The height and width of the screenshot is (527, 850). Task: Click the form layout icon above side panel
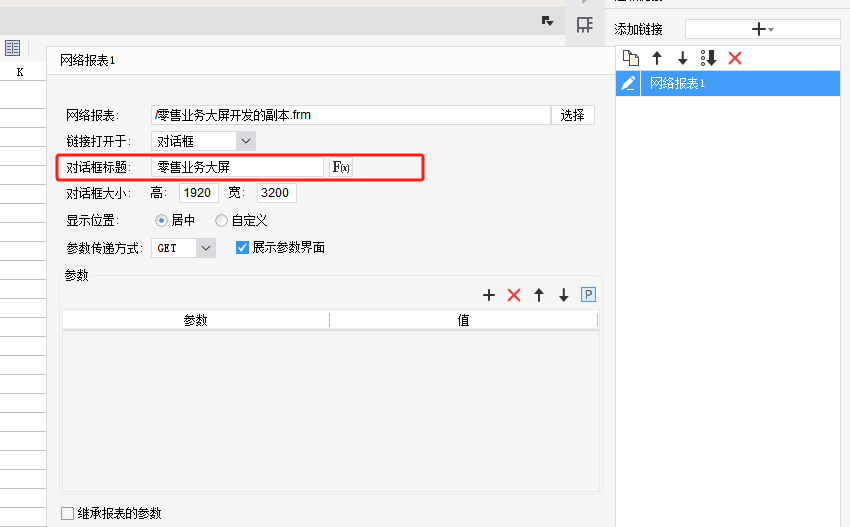pos(584,24)
